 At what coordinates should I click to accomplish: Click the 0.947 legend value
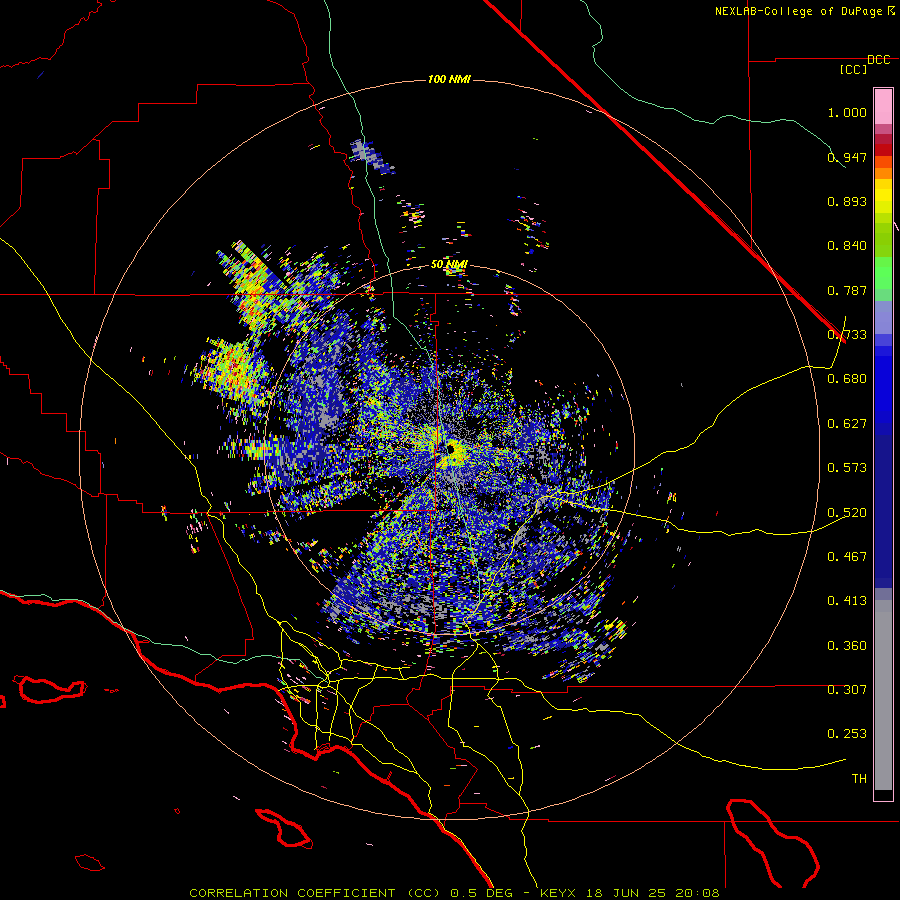pos(847,157)
